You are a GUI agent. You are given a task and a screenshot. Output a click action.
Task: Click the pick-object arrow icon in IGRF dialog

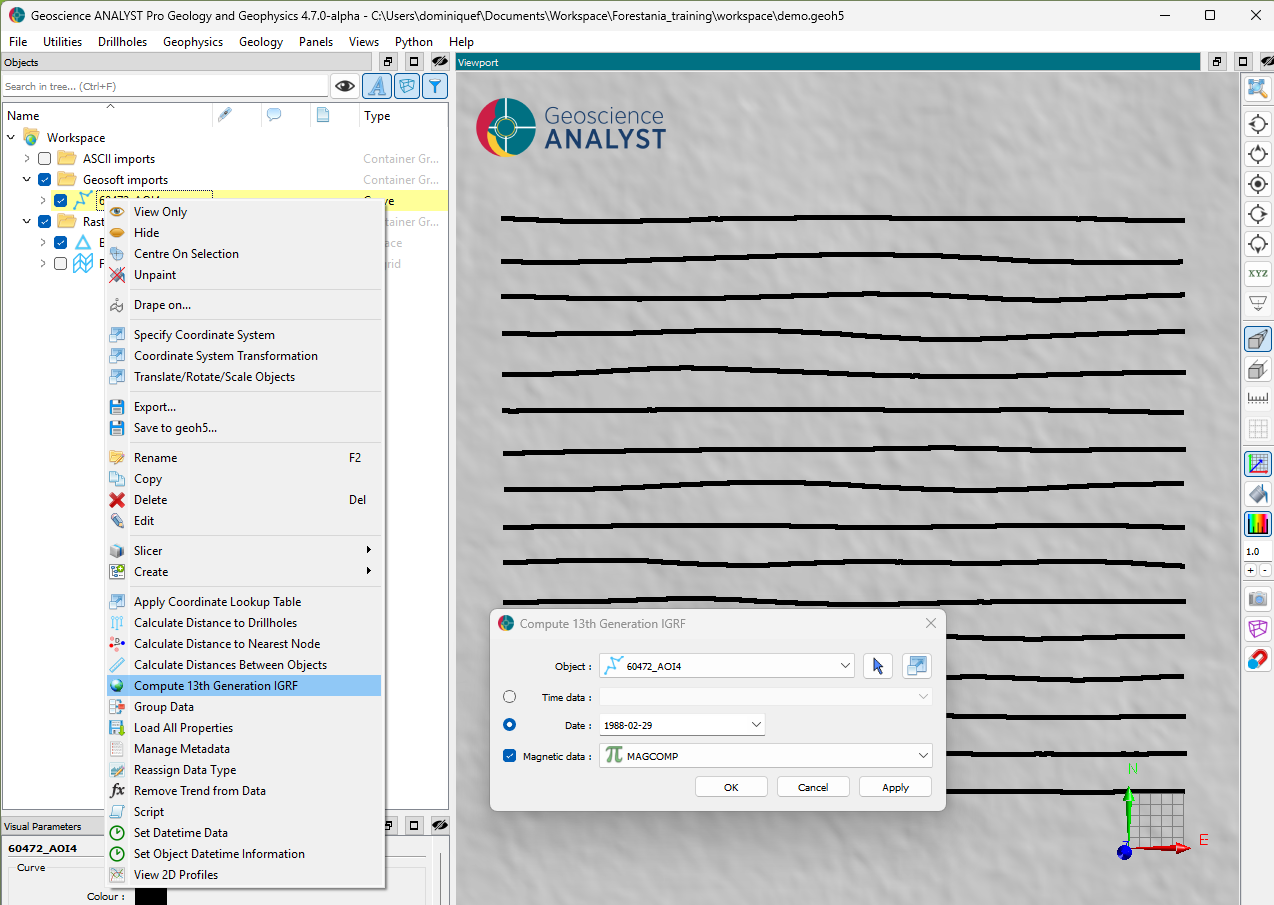877,666
